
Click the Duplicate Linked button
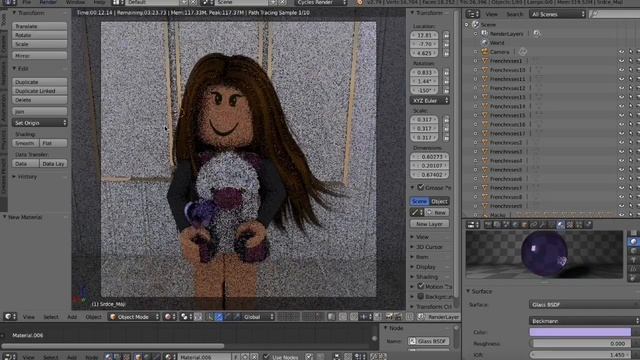[40, 91]
